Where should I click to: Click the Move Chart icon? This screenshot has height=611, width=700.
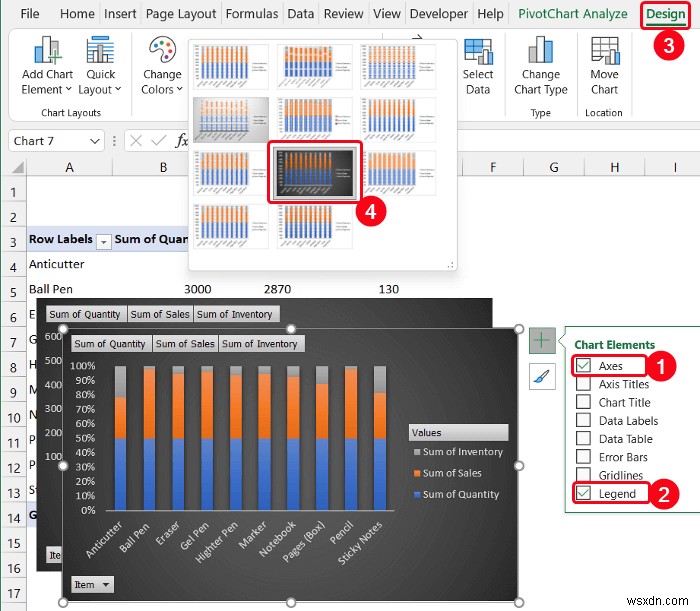pos(605,50)
